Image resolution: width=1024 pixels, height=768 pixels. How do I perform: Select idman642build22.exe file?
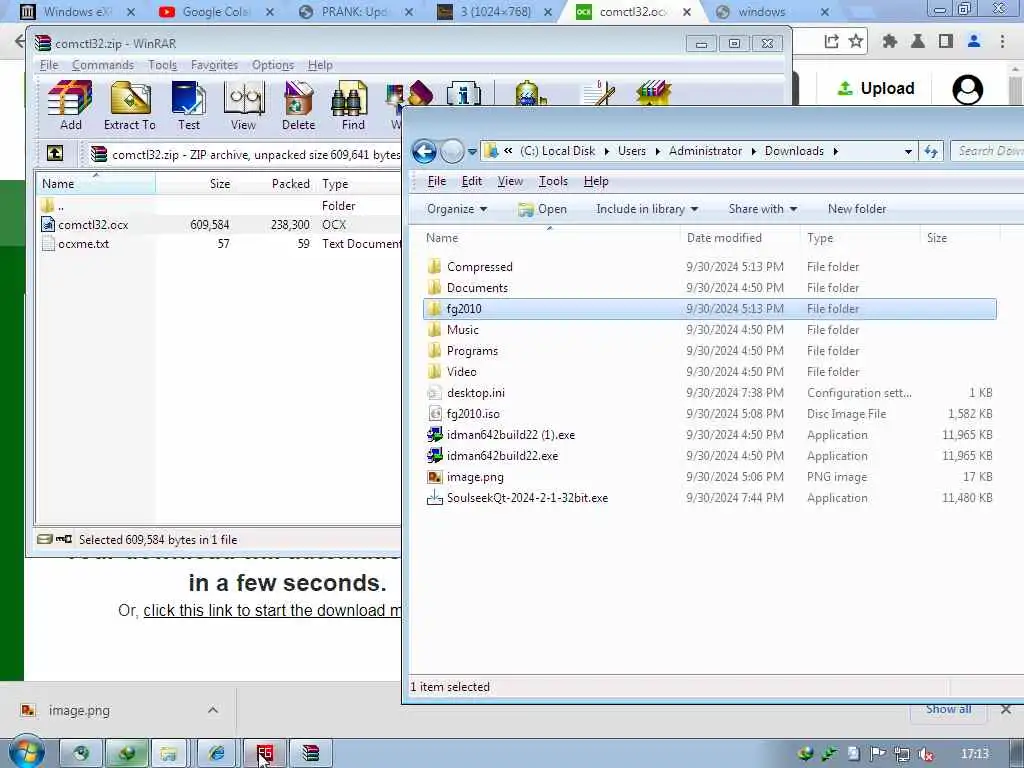point(709,456)
